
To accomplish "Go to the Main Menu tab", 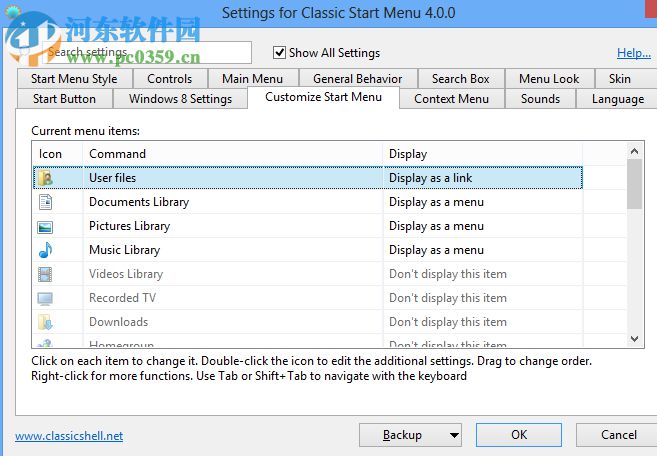I will (253, 79).
